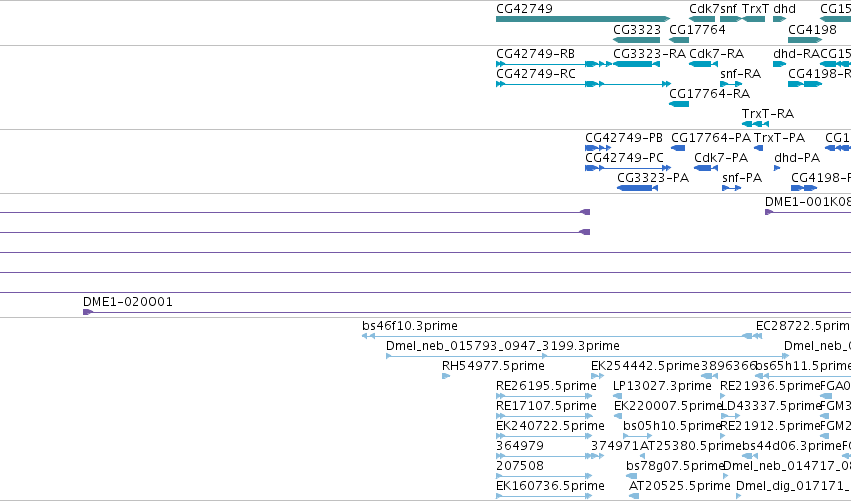Open the snf-PA protein feature

coord(732,188)
